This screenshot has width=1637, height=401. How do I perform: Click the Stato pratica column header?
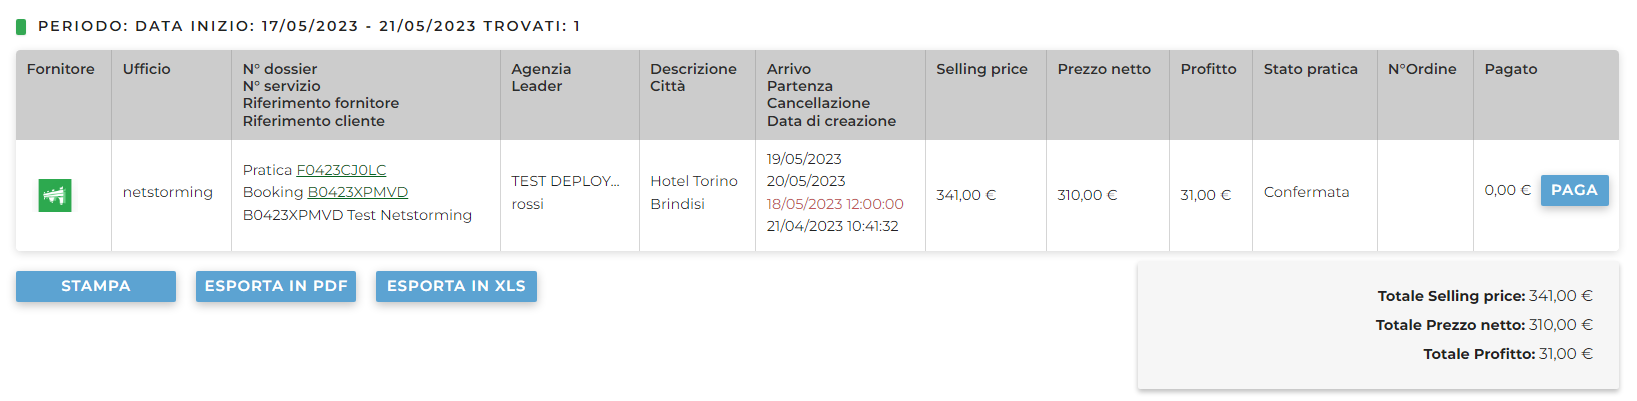click(x=1310, y=69)
